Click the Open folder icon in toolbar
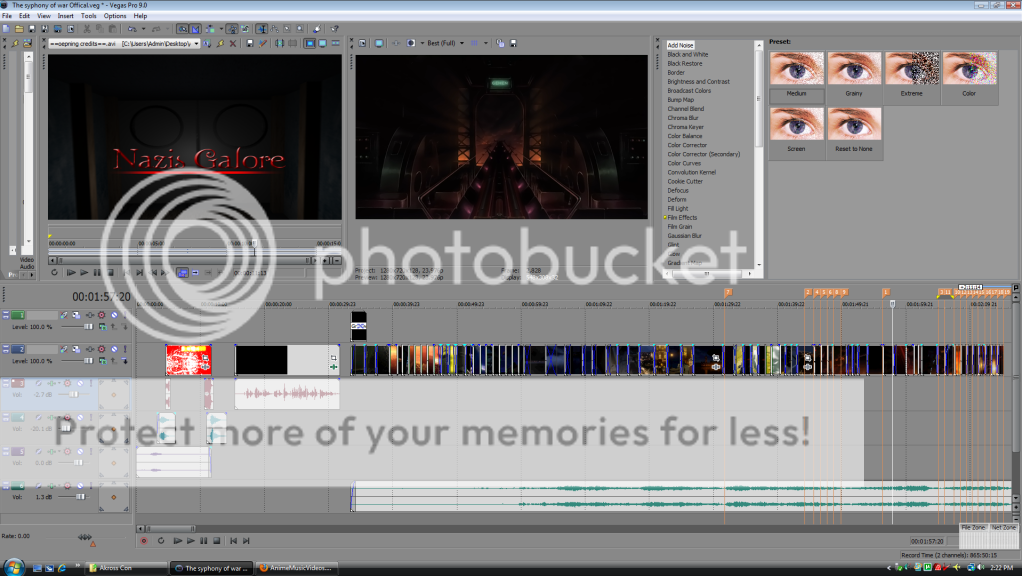This screenshot has width=1022, height=576. [19, 29]
